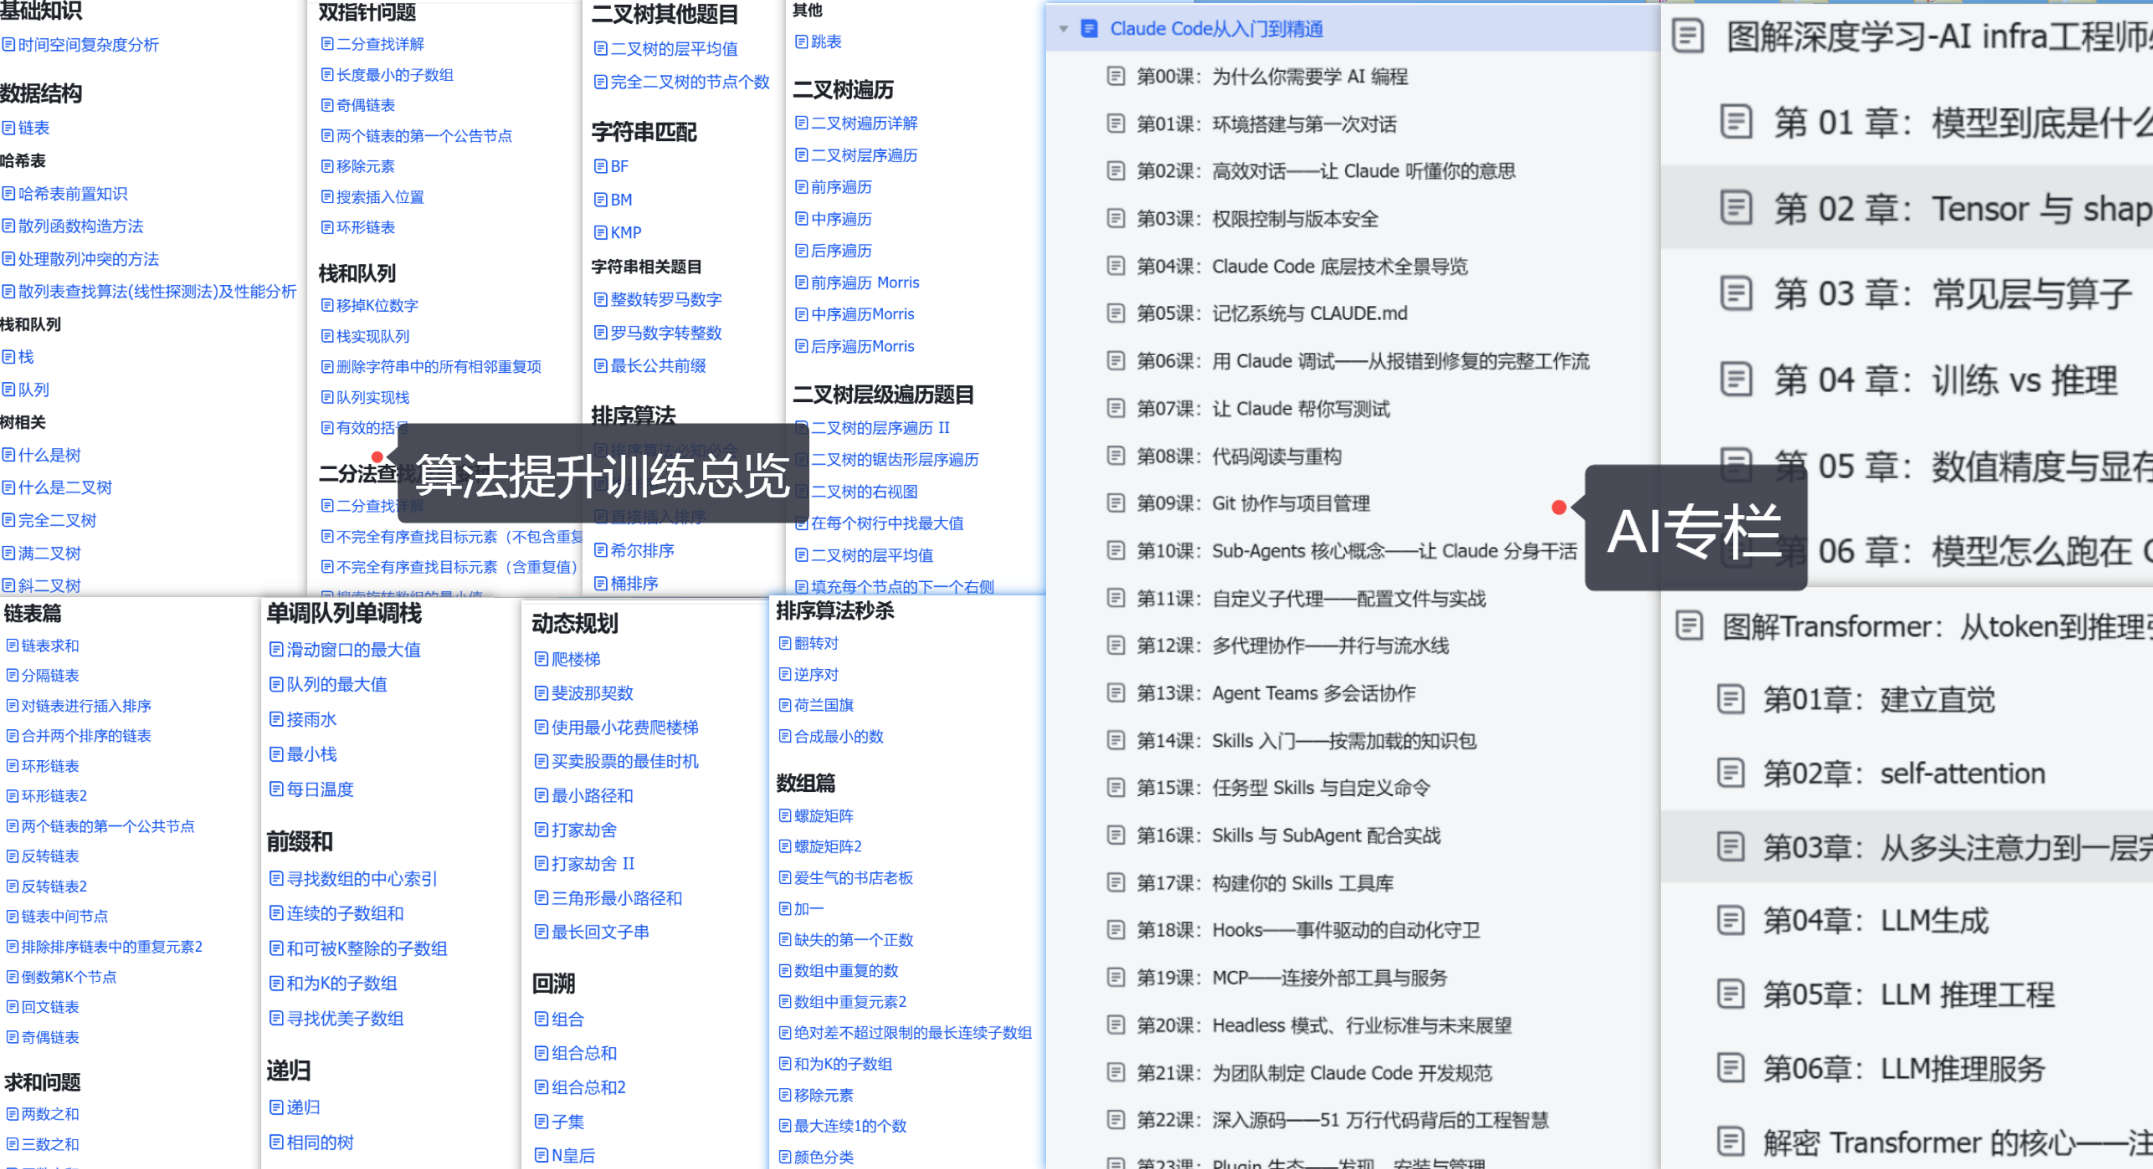2153x1169 pixels.
Task: Open 前序遍历 Morris link
Action: [x=865, y=282]
